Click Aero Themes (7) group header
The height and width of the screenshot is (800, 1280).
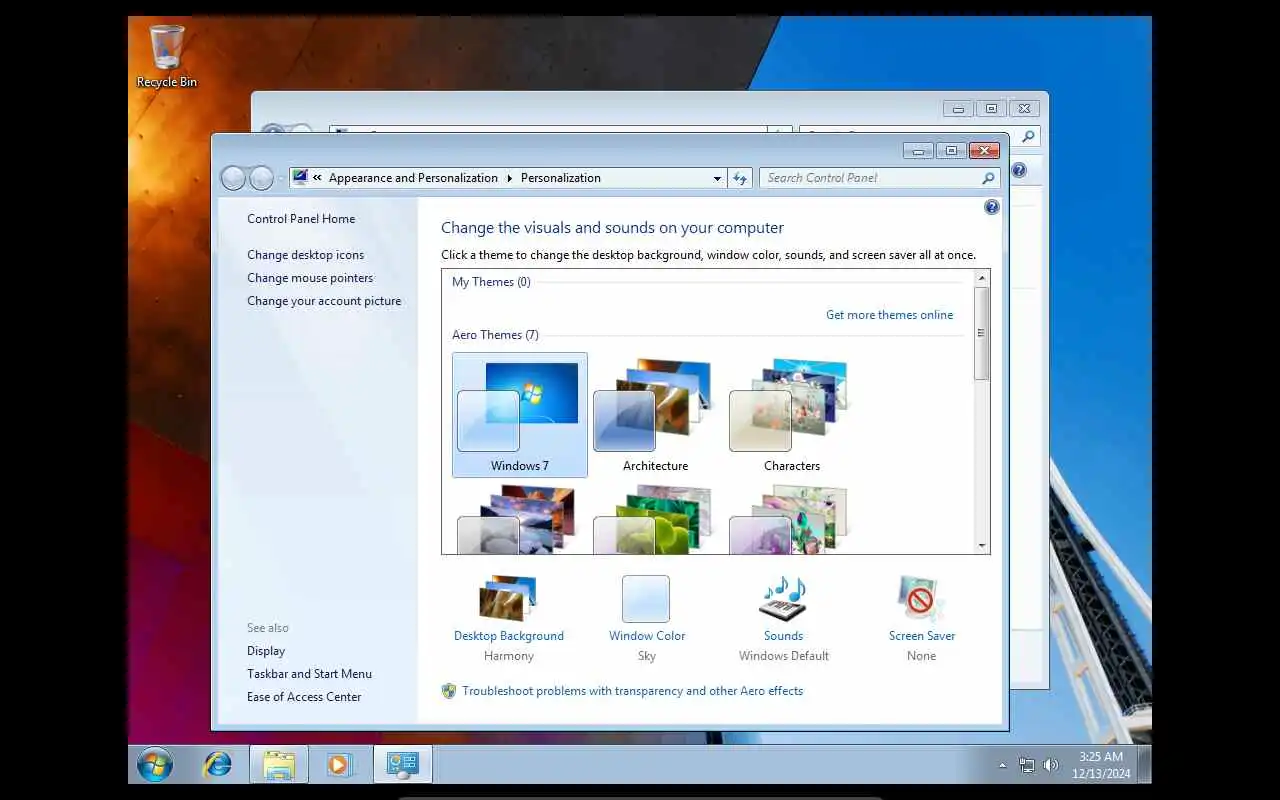point(495,335)
